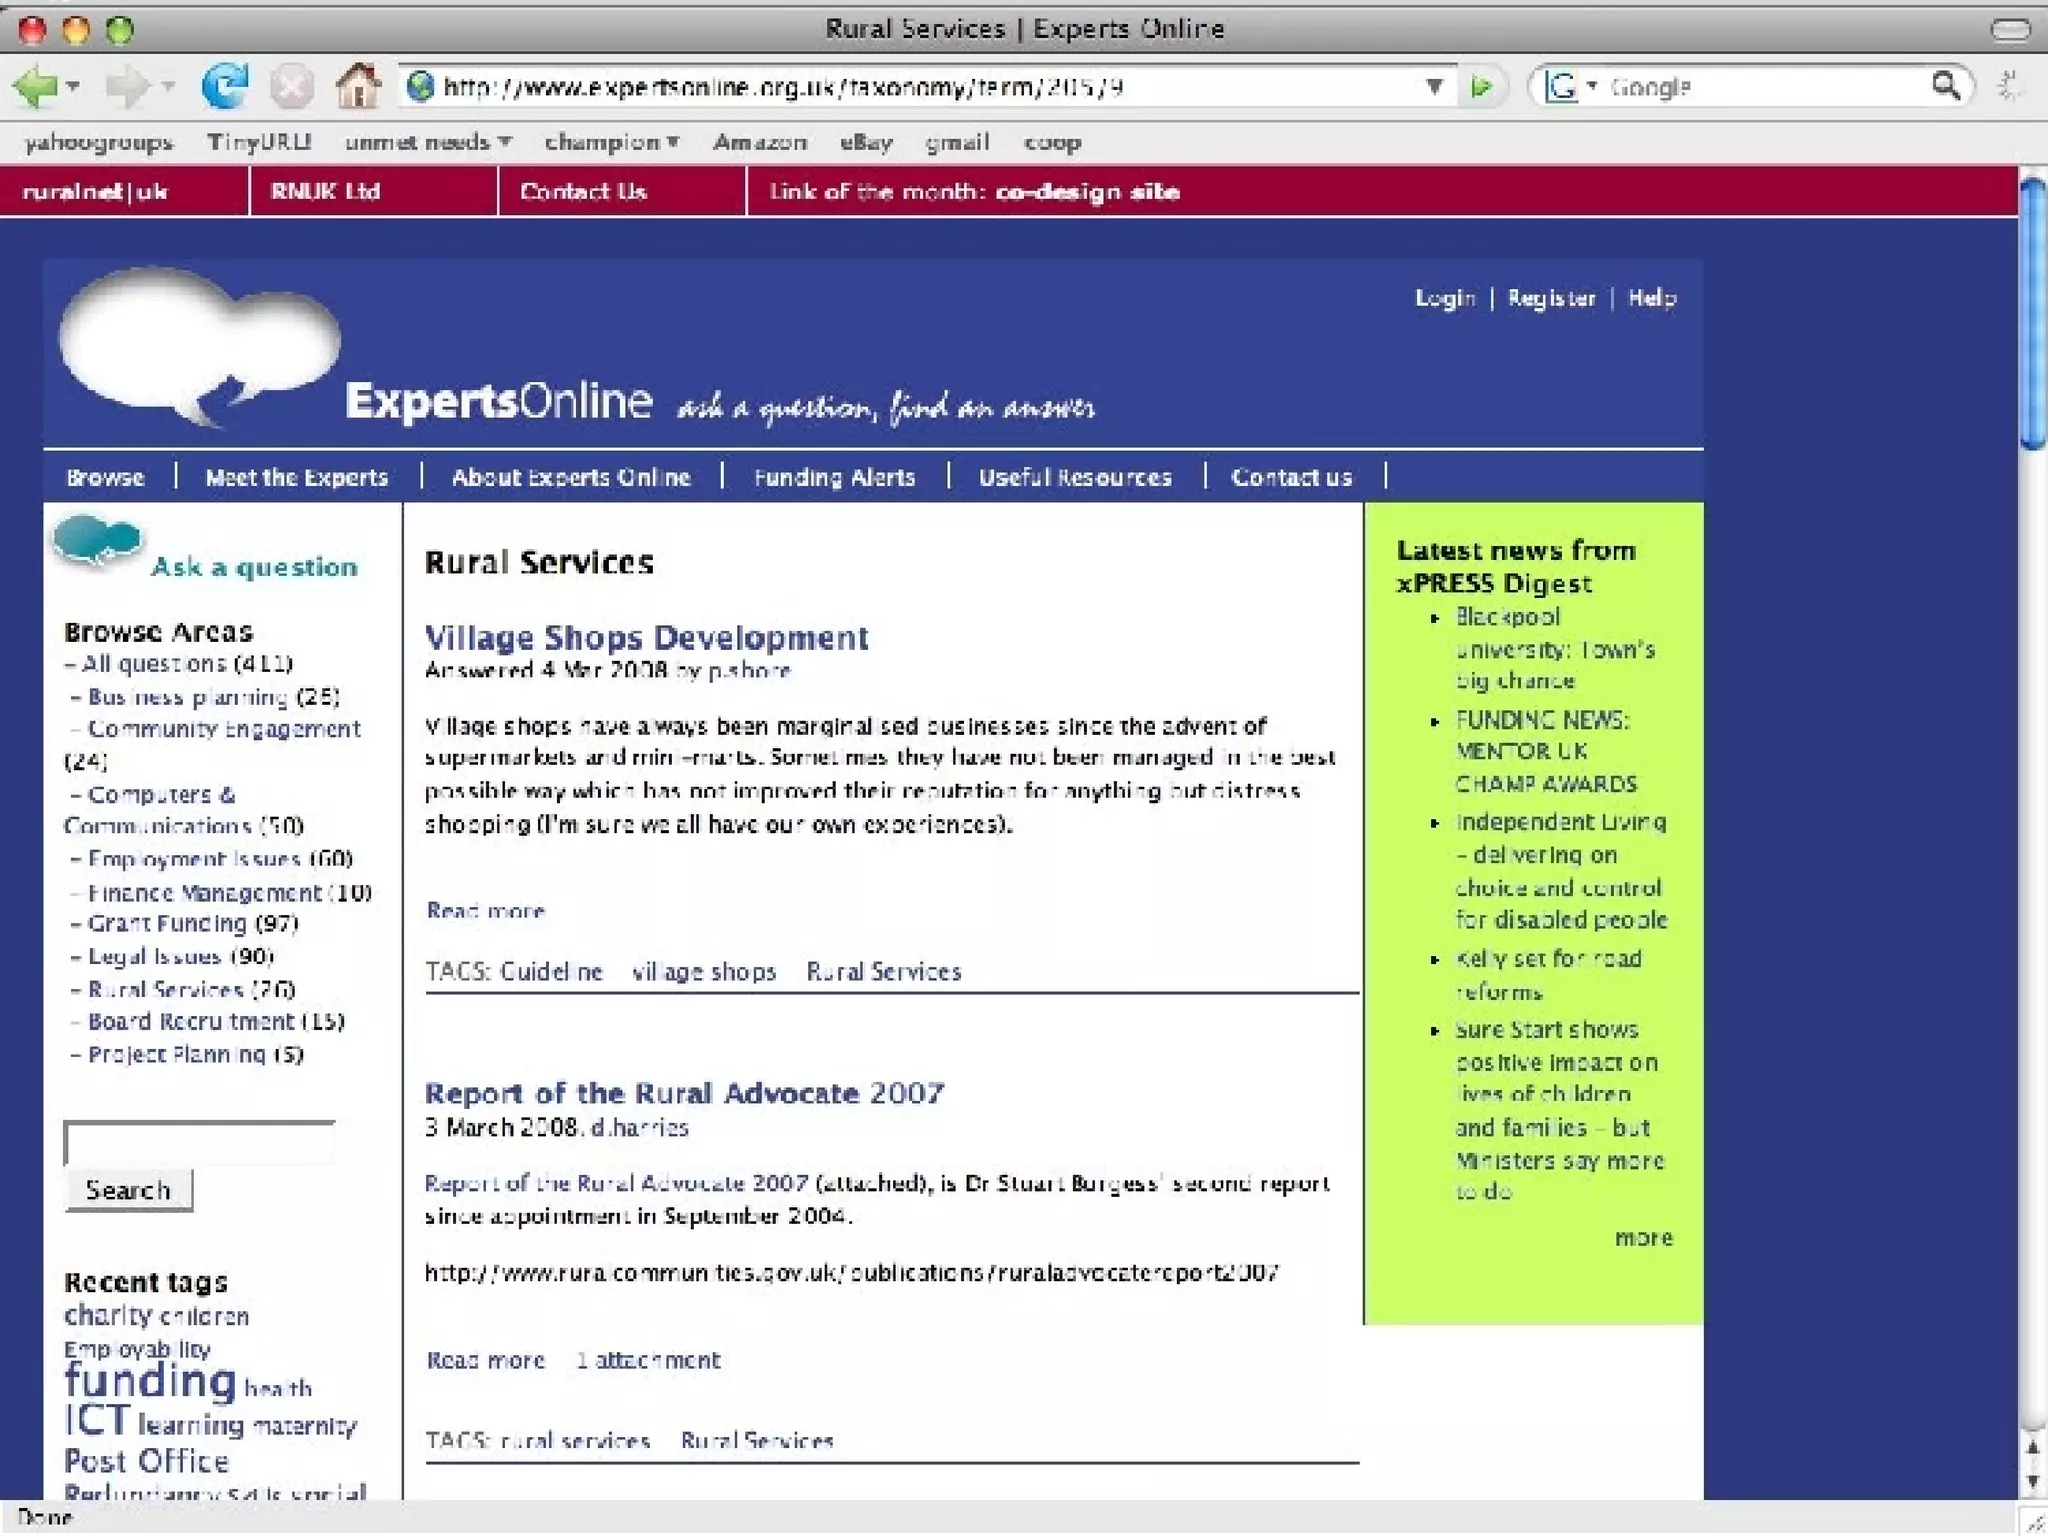Screen dimensions: 2048x1536
Task: Open the URL history dropdown arrow
Action: [1434, 87]
